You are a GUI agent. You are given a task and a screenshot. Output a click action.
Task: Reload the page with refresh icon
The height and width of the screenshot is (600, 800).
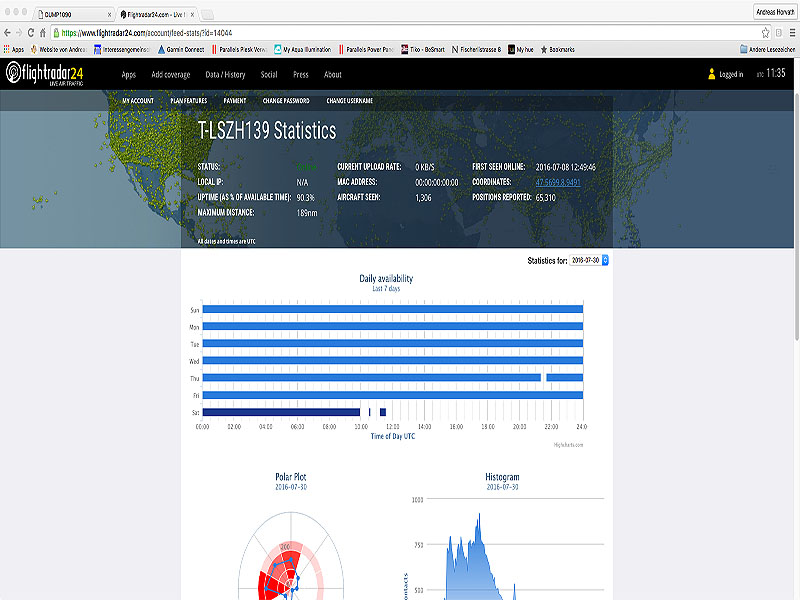(x=31, y=33)
